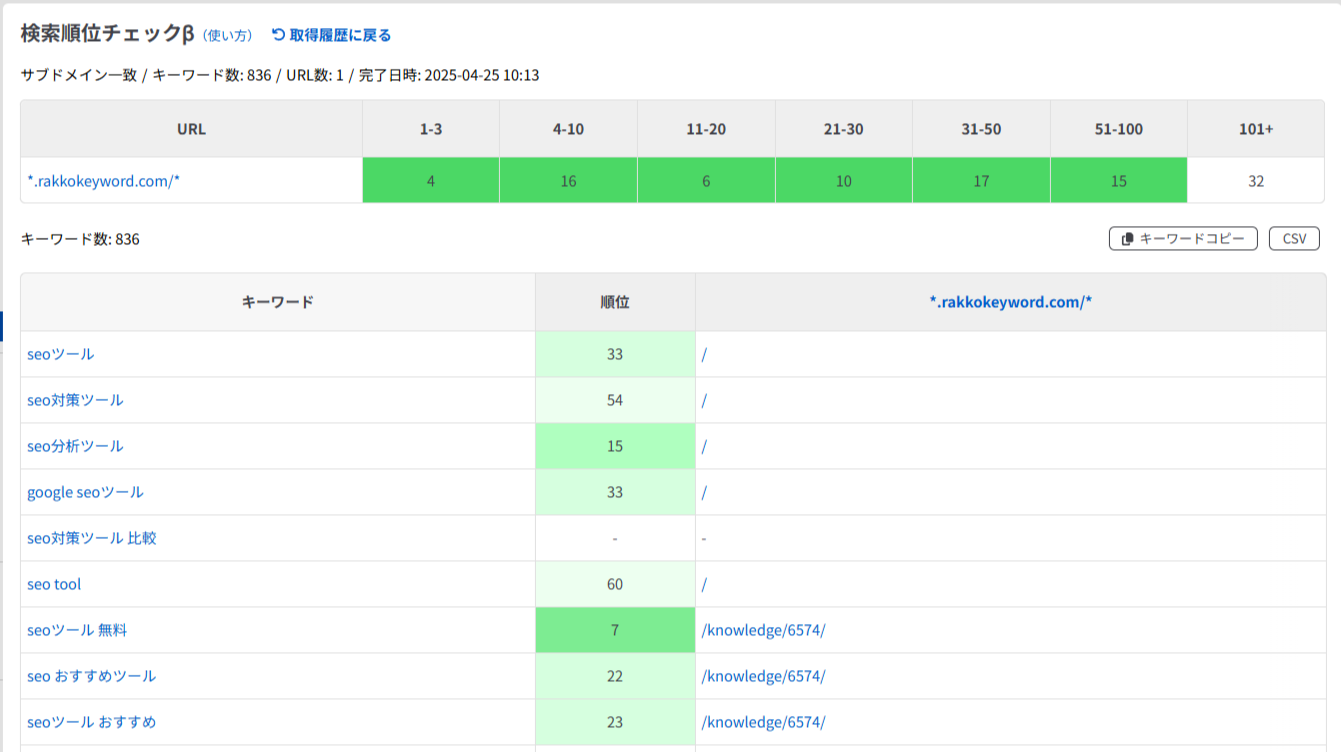Open the seoツール おすすめ keyword link
Screen dimensions: 1341x752
coord(92,722)
